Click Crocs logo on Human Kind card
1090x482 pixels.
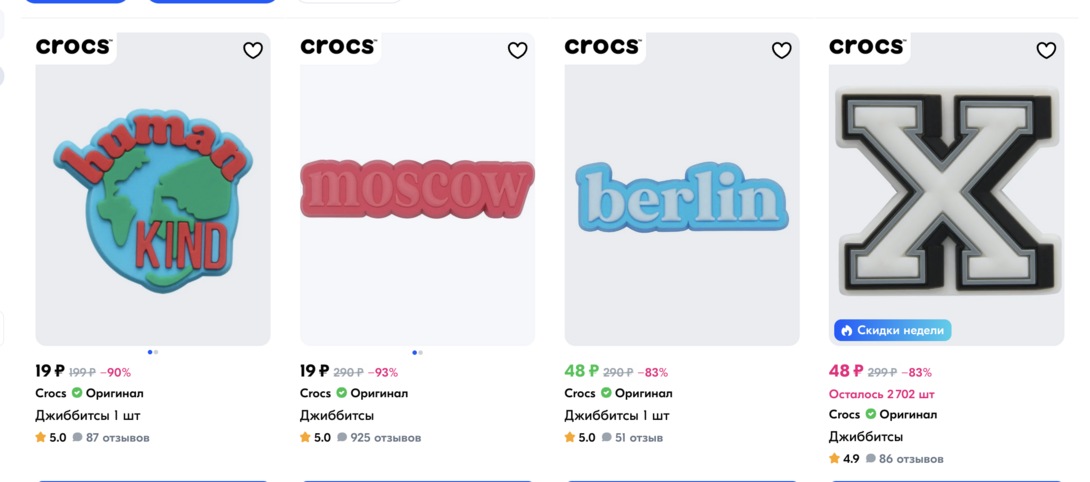tap(74, 46)
